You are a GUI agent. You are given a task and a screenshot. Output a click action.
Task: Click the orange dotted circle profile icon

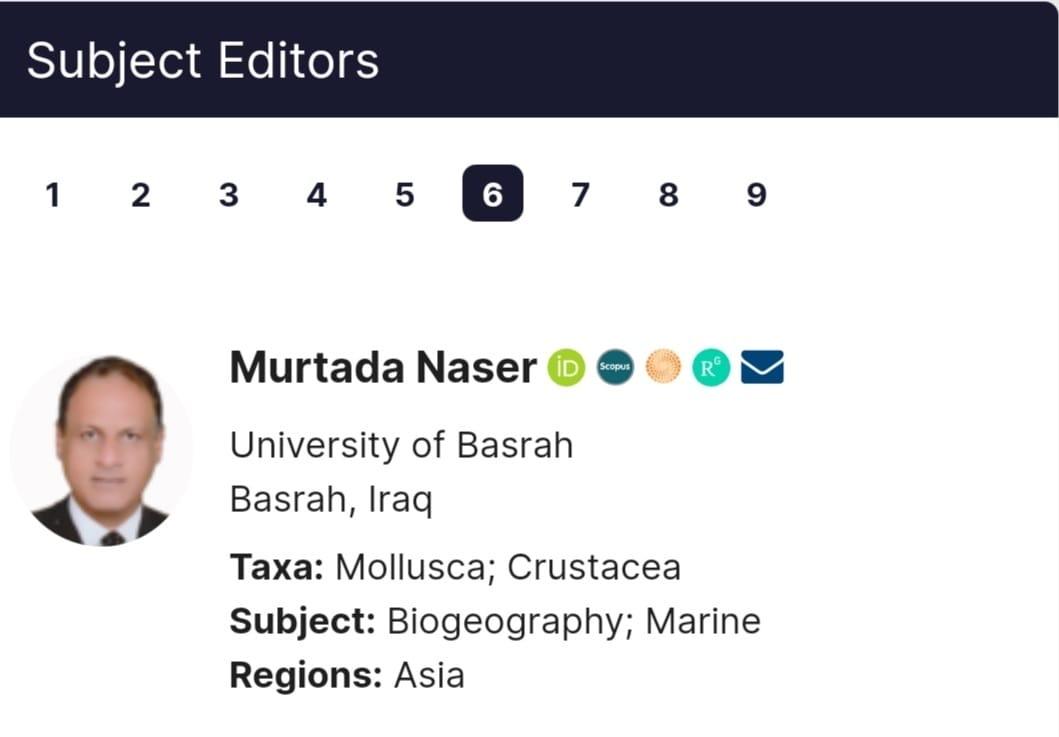[663, 368]
